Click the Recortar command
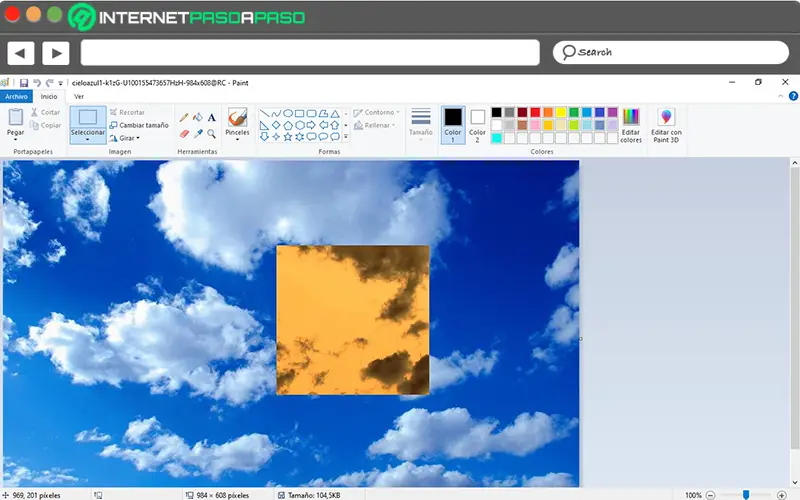The width and height of the screenshot is (800, 500). [x=127, y=112]
